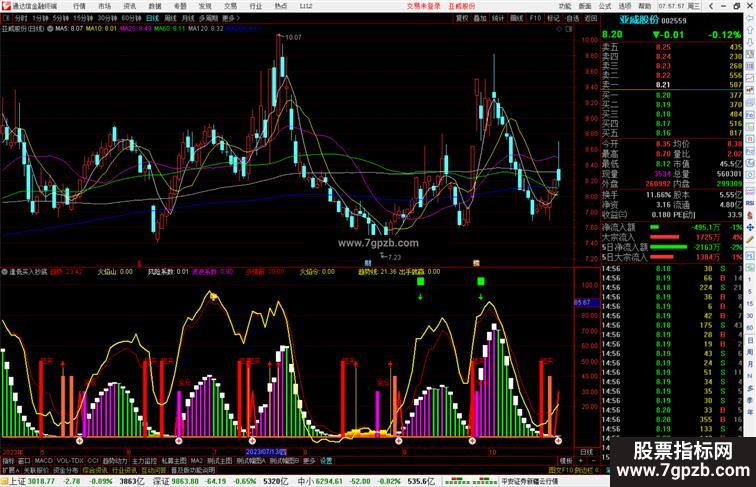The width and height of the screenshot is (756, 487).
Task: Click the 交易未登录 trading login link
Action: (423, 6)
